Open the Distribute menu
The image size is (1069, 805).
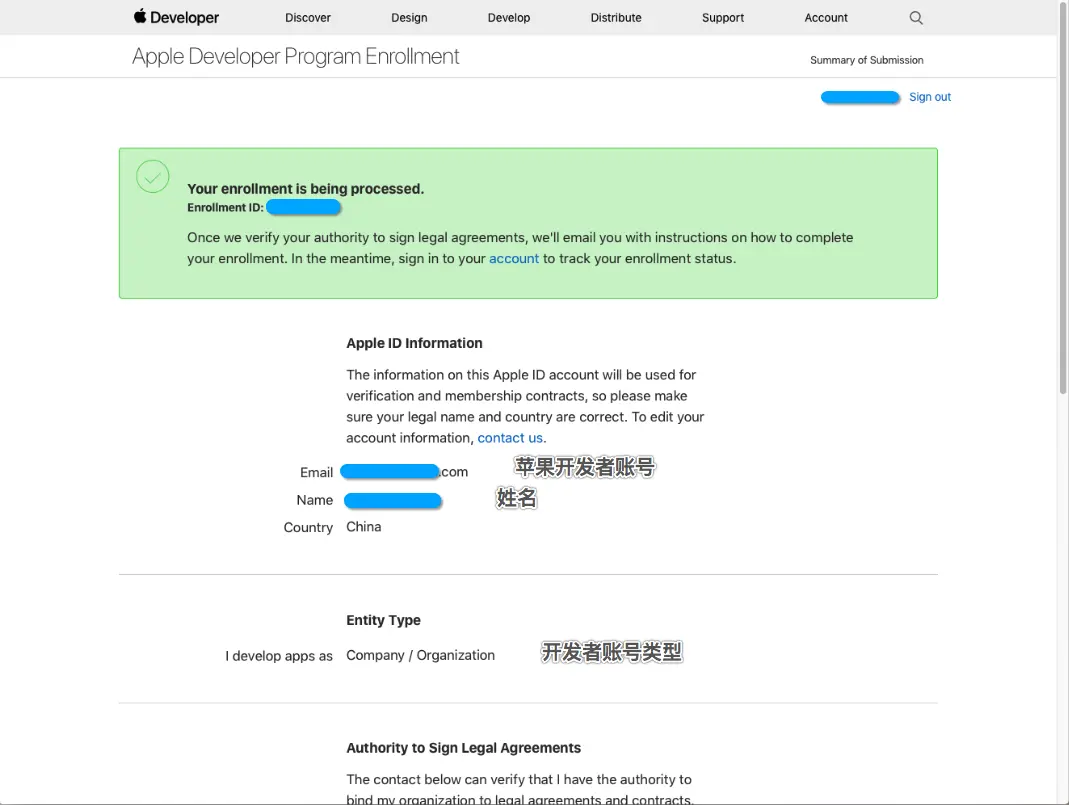616,18
